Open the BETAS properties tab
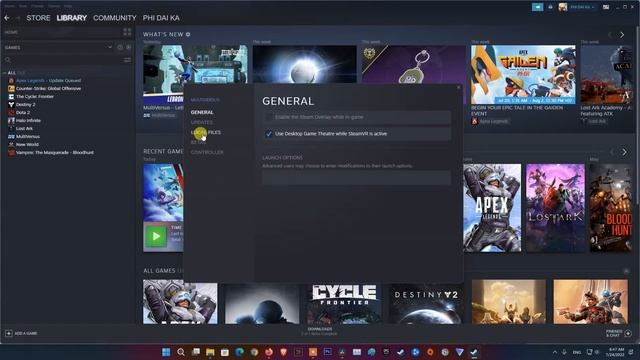The image size is (640, 360). coord(198,142)
